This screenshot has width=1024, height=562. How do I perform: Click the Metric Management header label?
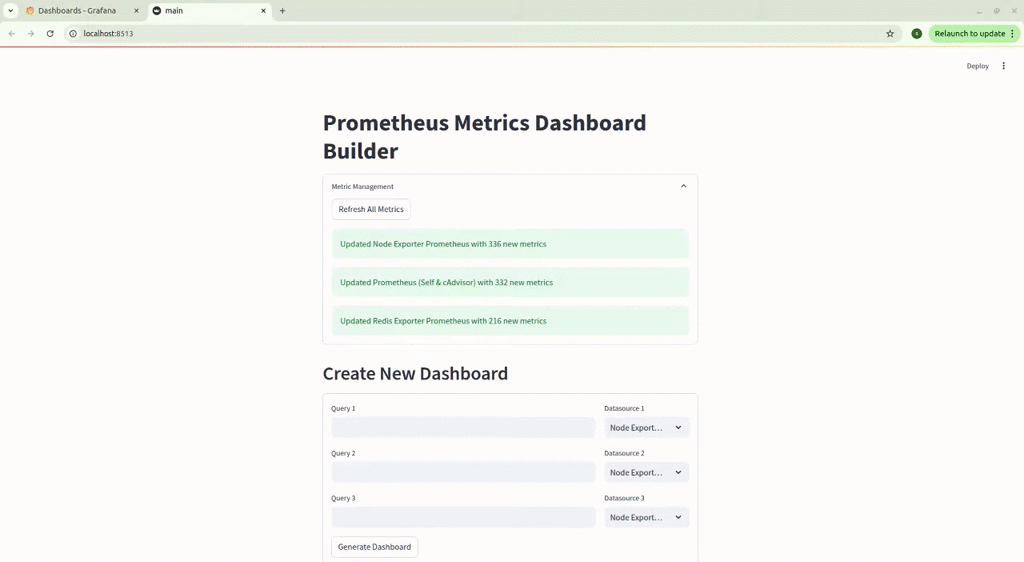point(362,186)
